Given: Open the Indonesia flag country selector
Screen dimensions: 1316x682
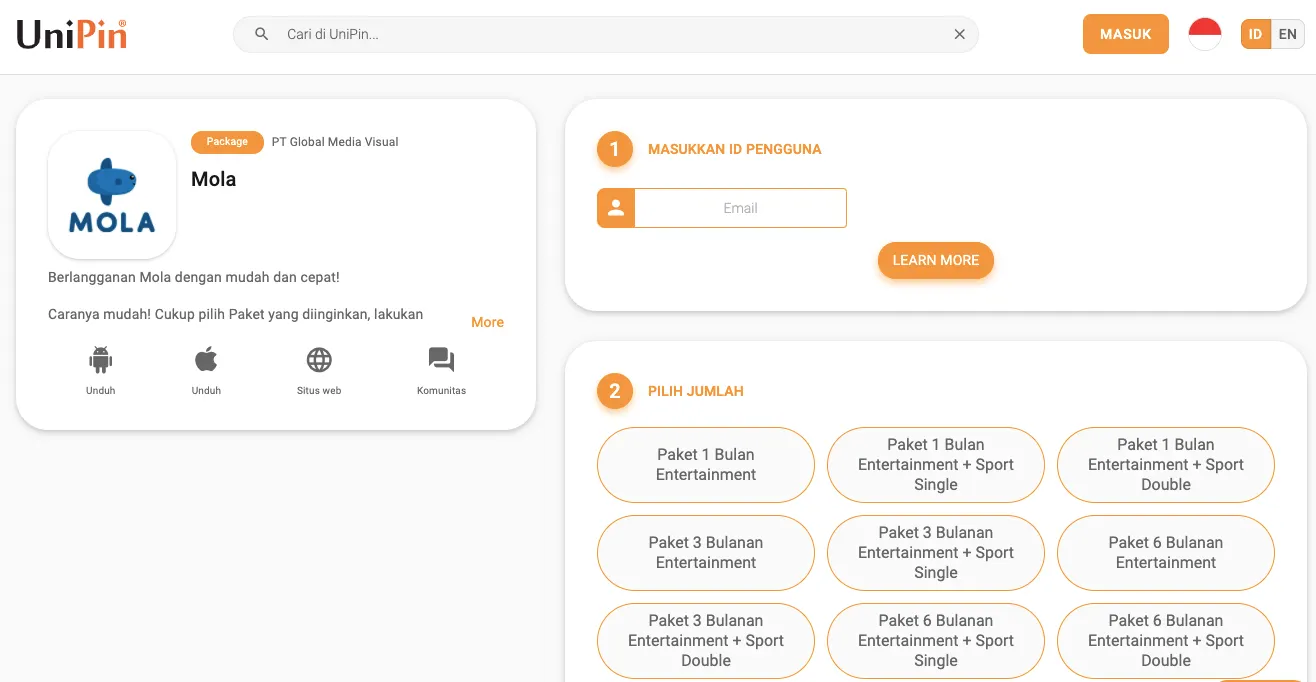Looking at the screenshot, I should pyautogui.click(x=1204, y=34).
